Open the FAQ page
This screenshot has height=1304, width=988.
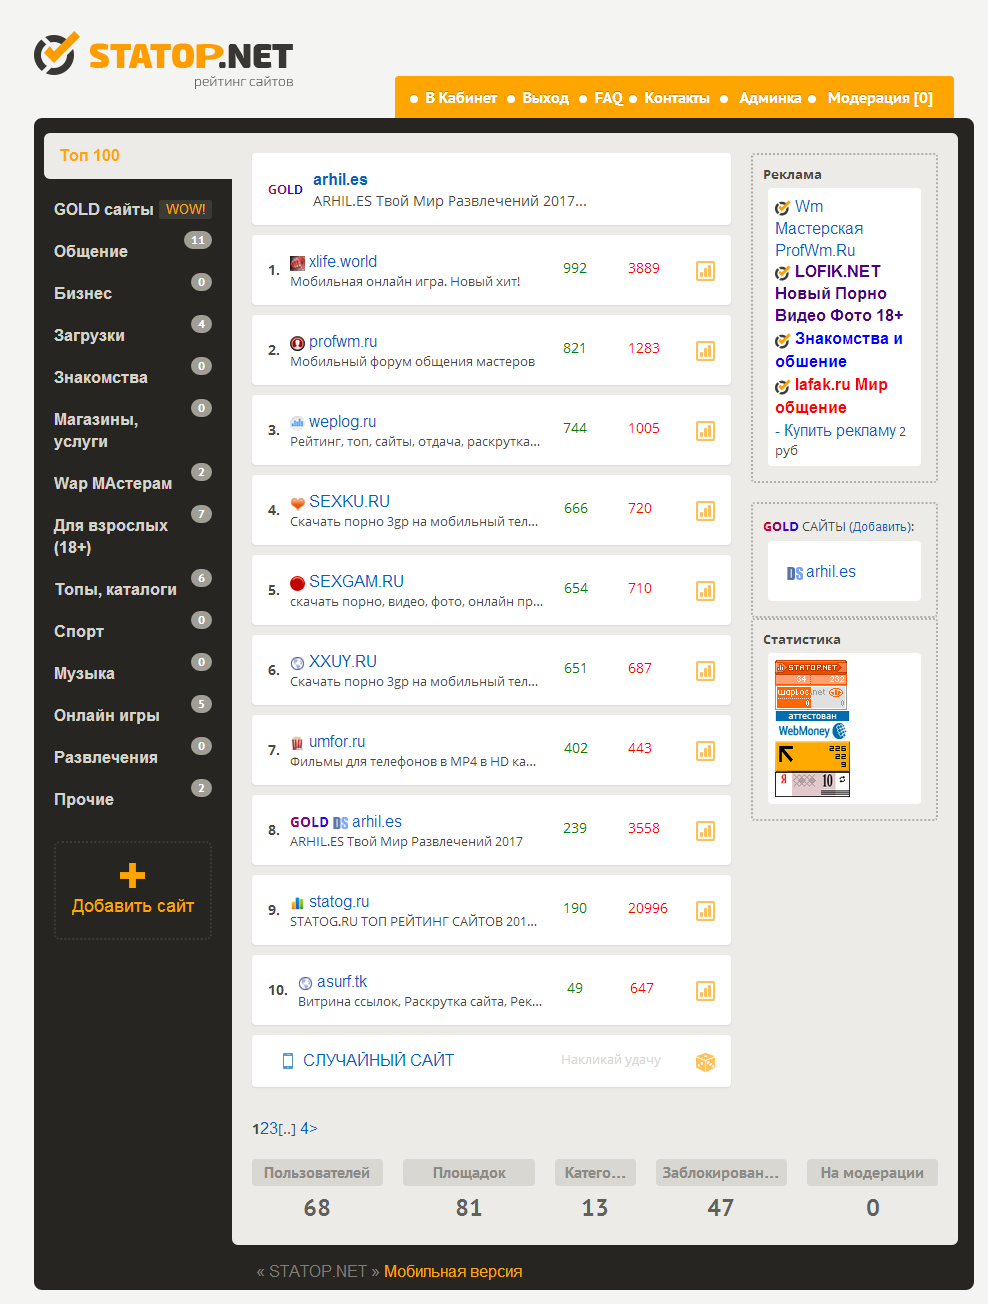[608, 98]
